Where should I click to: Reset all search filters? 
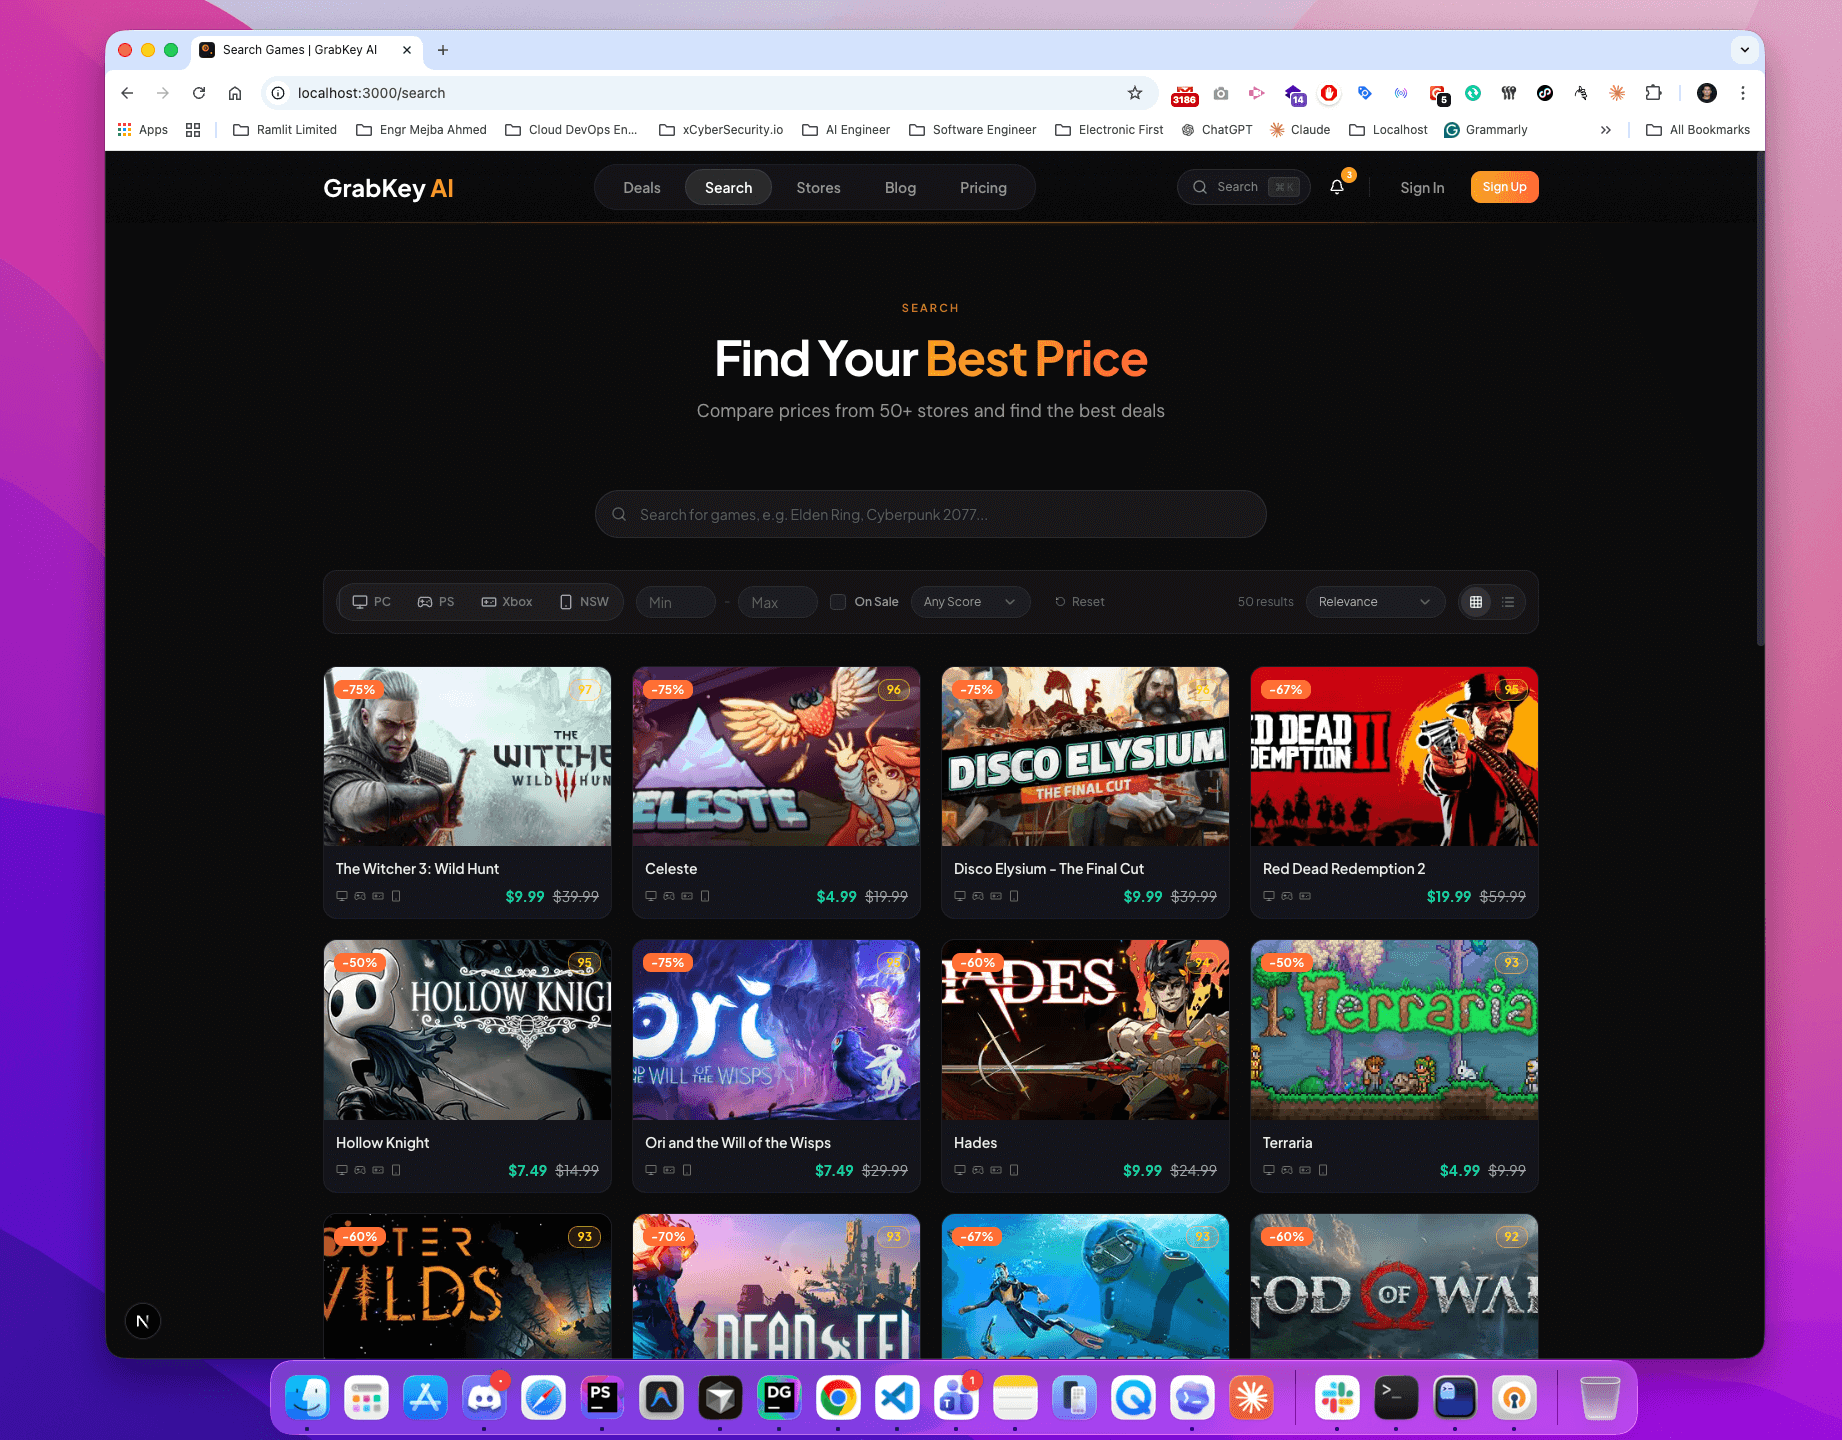pos(1080,601)
